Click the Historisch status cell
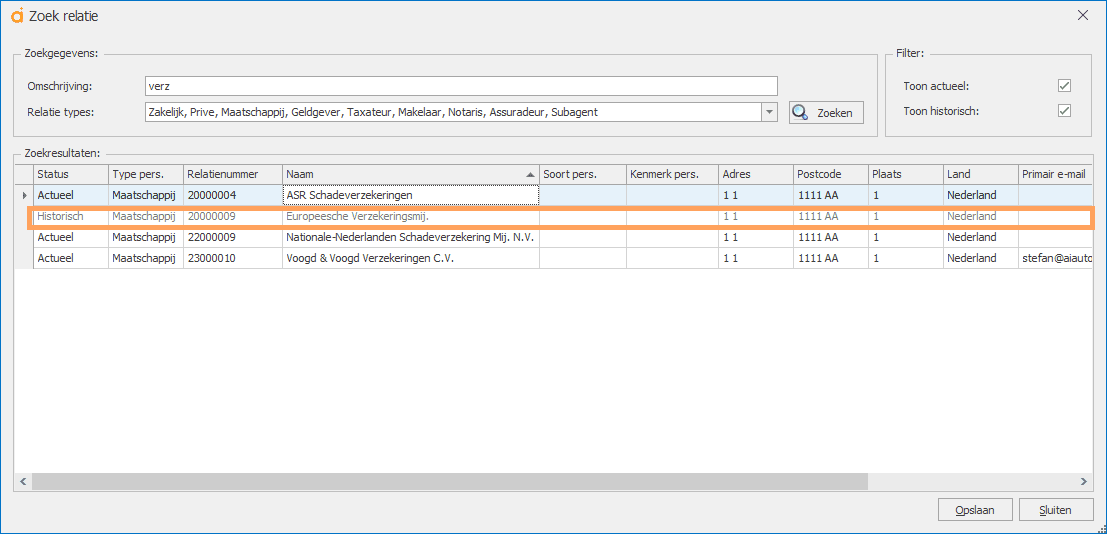Viewport: 1107px width, 534px height. click(71, 216)
